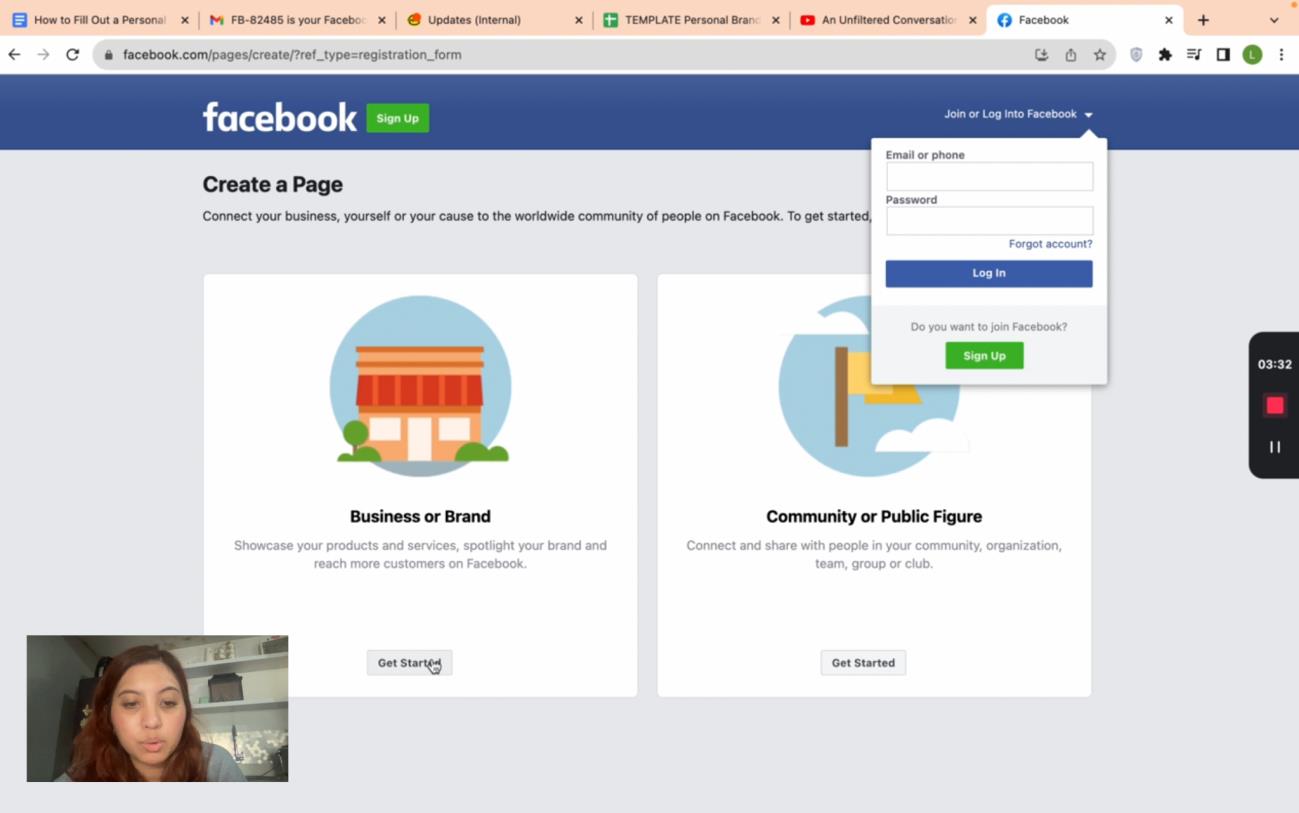This screenshot has width=1299, height=813.
Task: Stop the screen recording
Action: tap(1274, 405)
